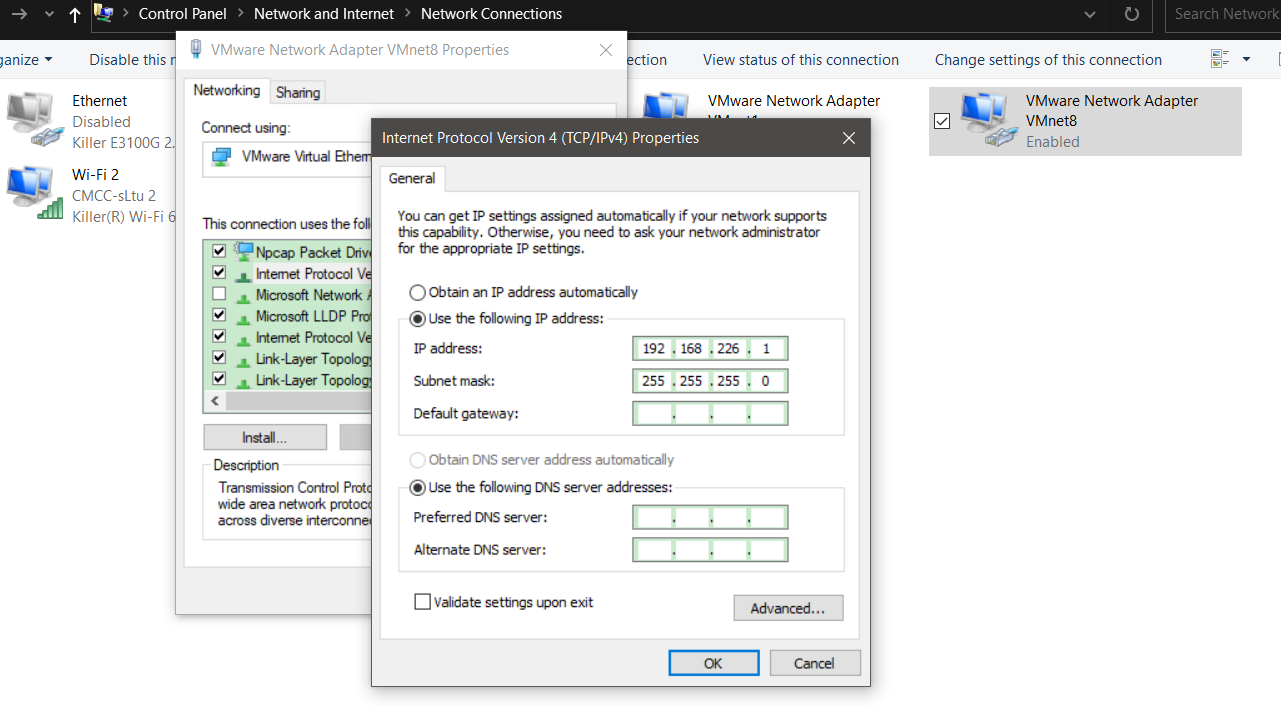This screenshot has height=706, width=1281.
Task: Click the Default gateway field
Action: [x=710, y=413]
